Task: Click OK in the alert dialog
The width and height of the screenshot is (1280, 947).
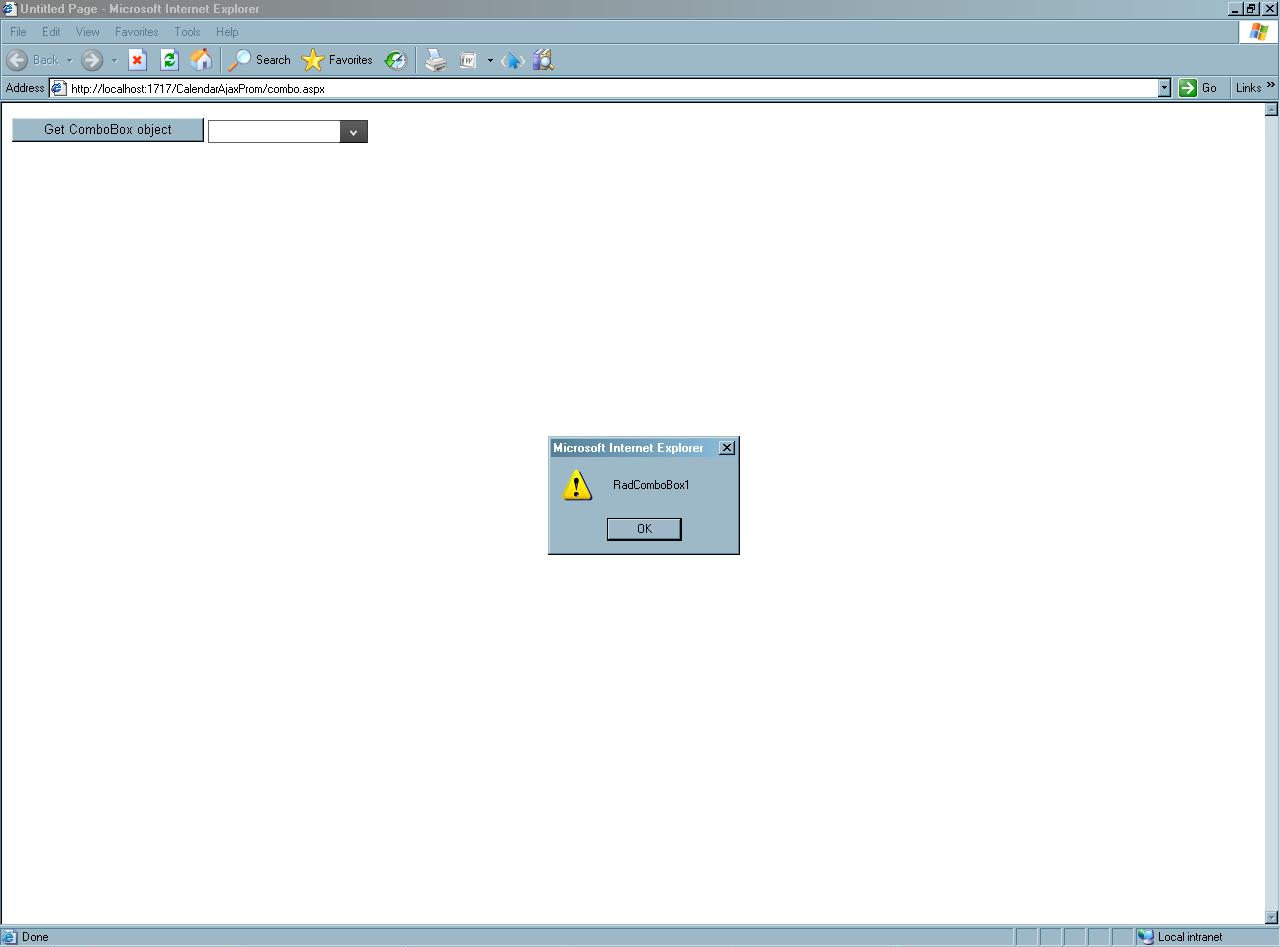Action: pos(644,529)
